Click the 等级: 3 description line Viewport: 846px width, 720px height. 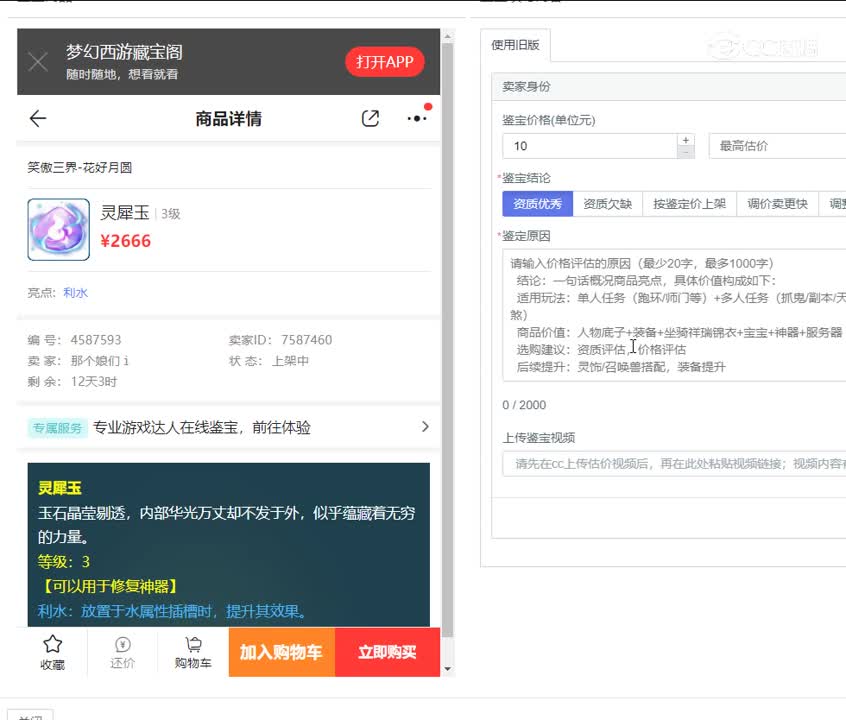click(64, 562)
